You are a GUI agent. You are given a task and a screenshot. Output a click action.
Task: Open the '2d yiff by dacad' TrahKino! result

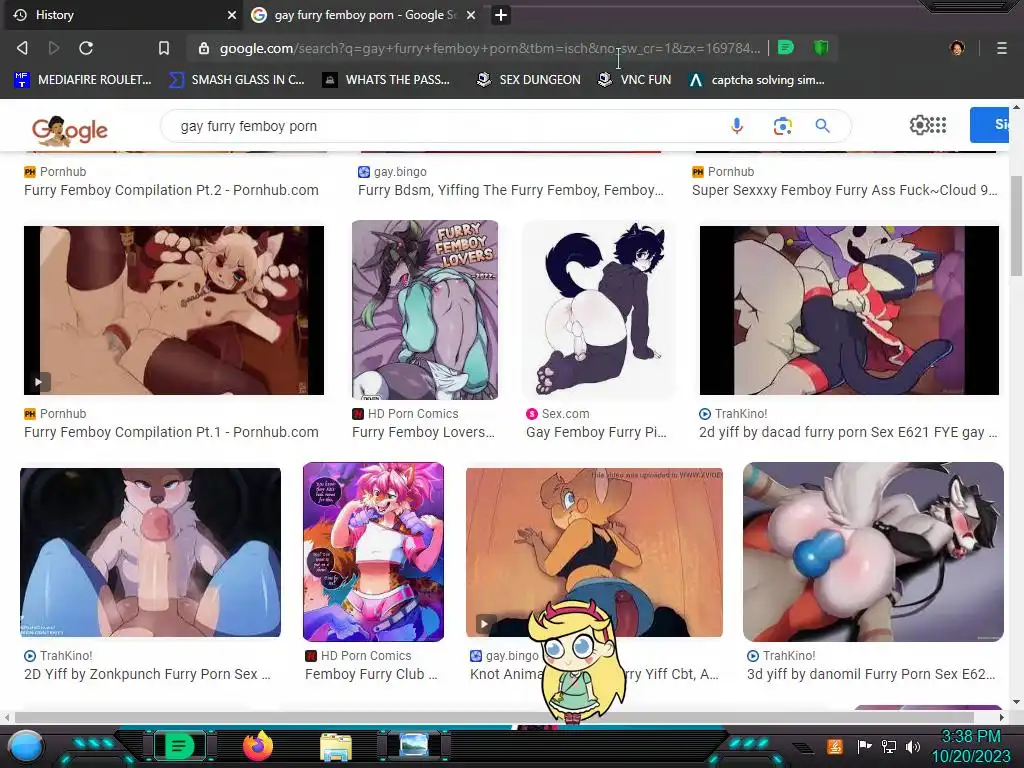click(848, 432)
